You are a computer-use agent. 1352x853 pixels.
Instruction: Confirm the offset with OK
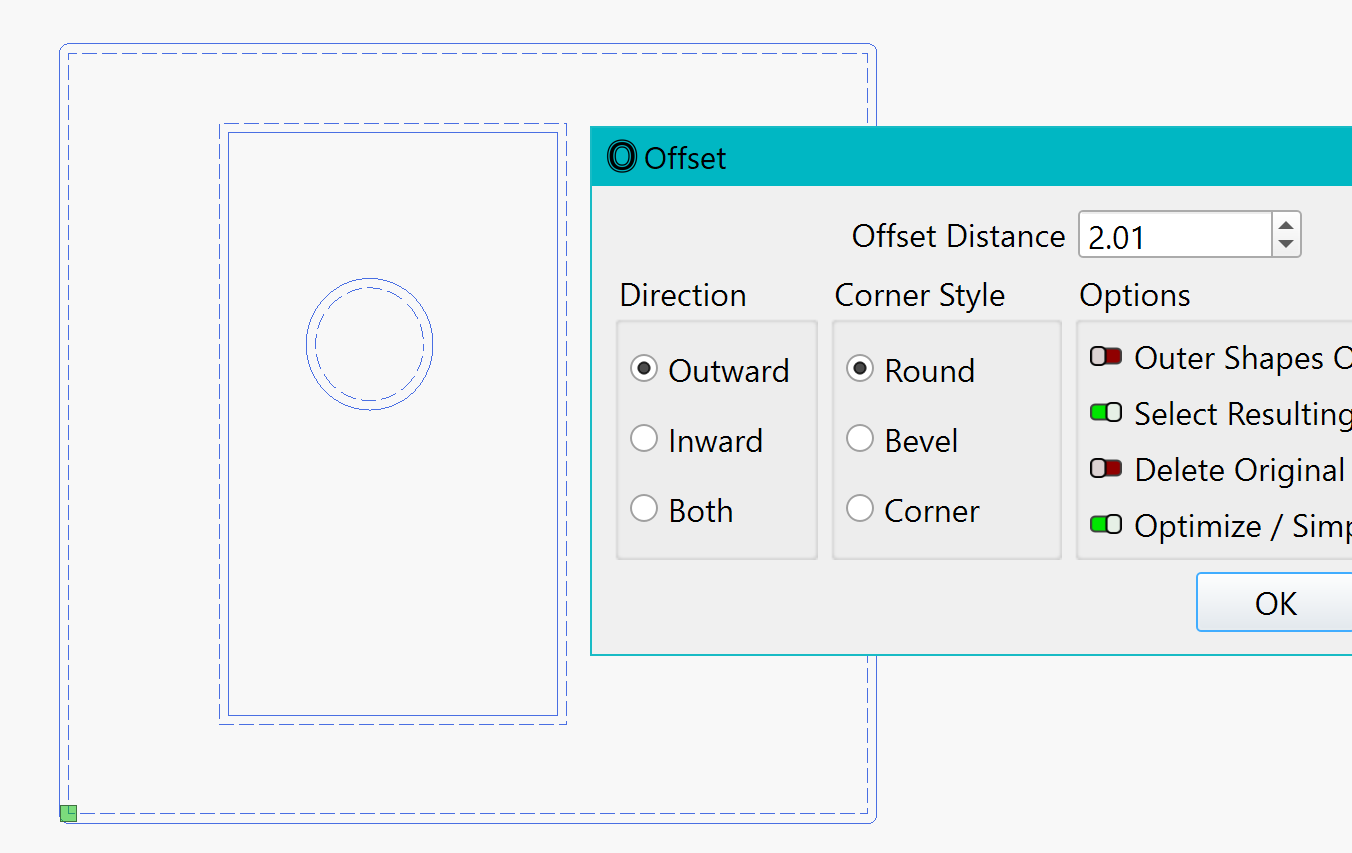(1274, 603)
